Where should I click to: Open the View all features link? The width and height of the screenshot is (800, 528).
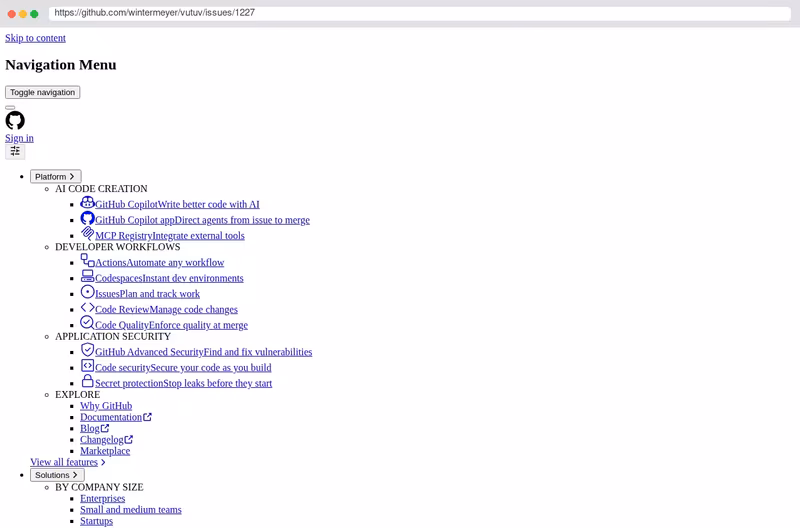coord(64,462)
